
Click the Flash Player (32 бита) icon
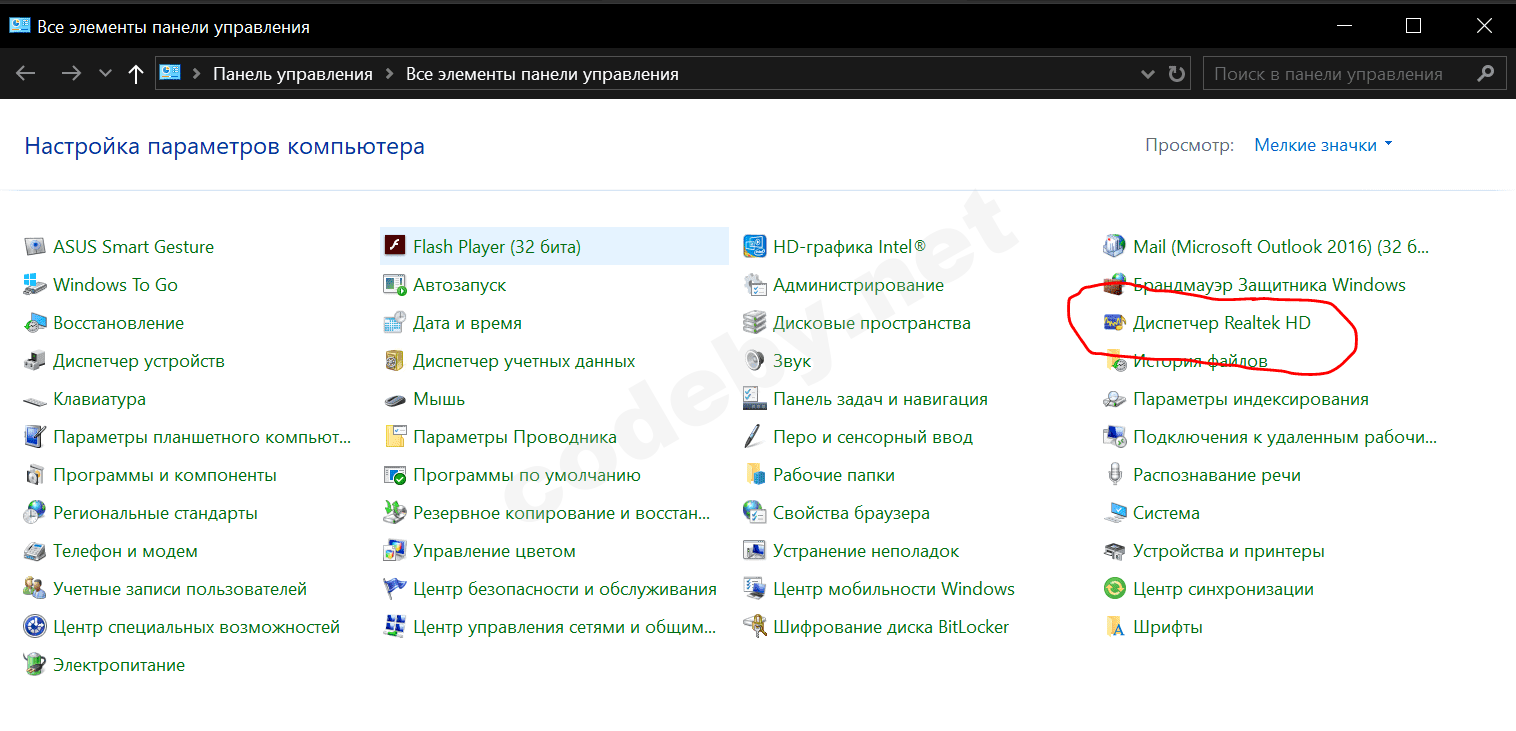[x=395, y=247]
